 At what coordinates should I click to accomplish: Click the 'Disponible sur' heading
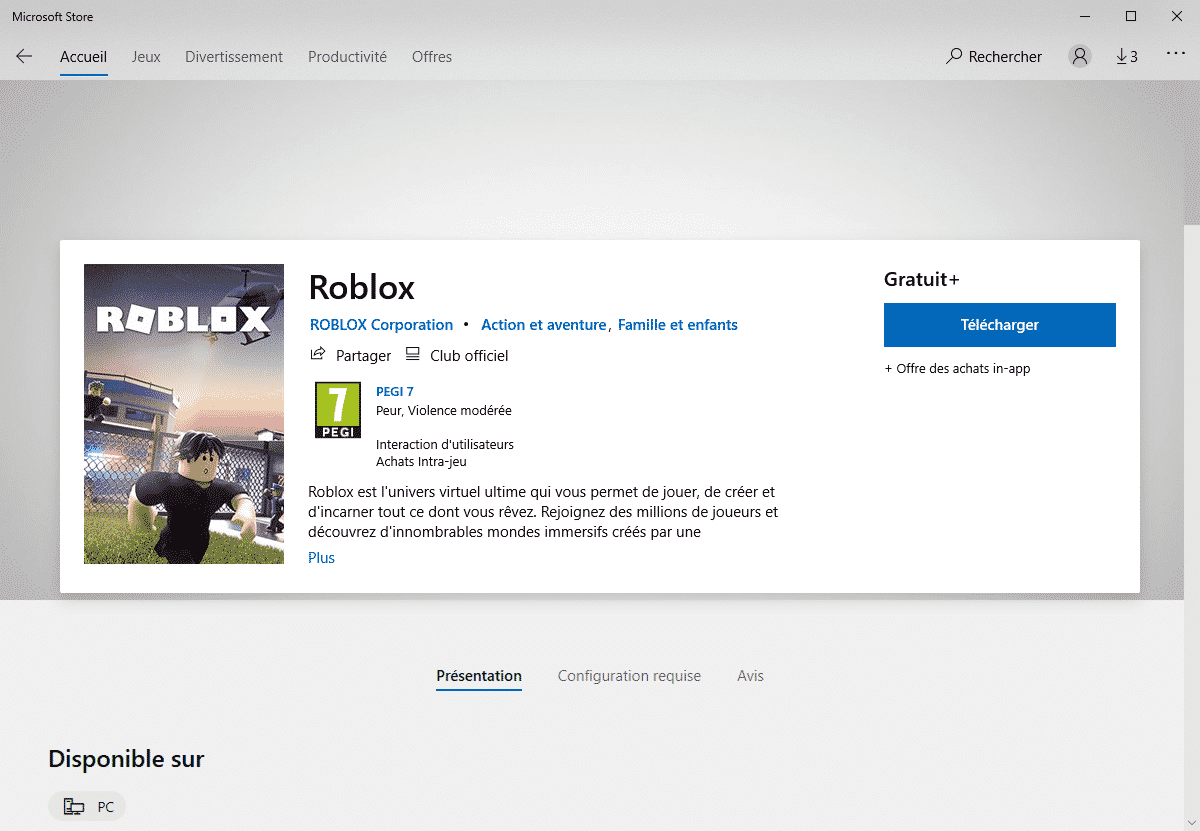pyautogui.click(x=126, y=759)
